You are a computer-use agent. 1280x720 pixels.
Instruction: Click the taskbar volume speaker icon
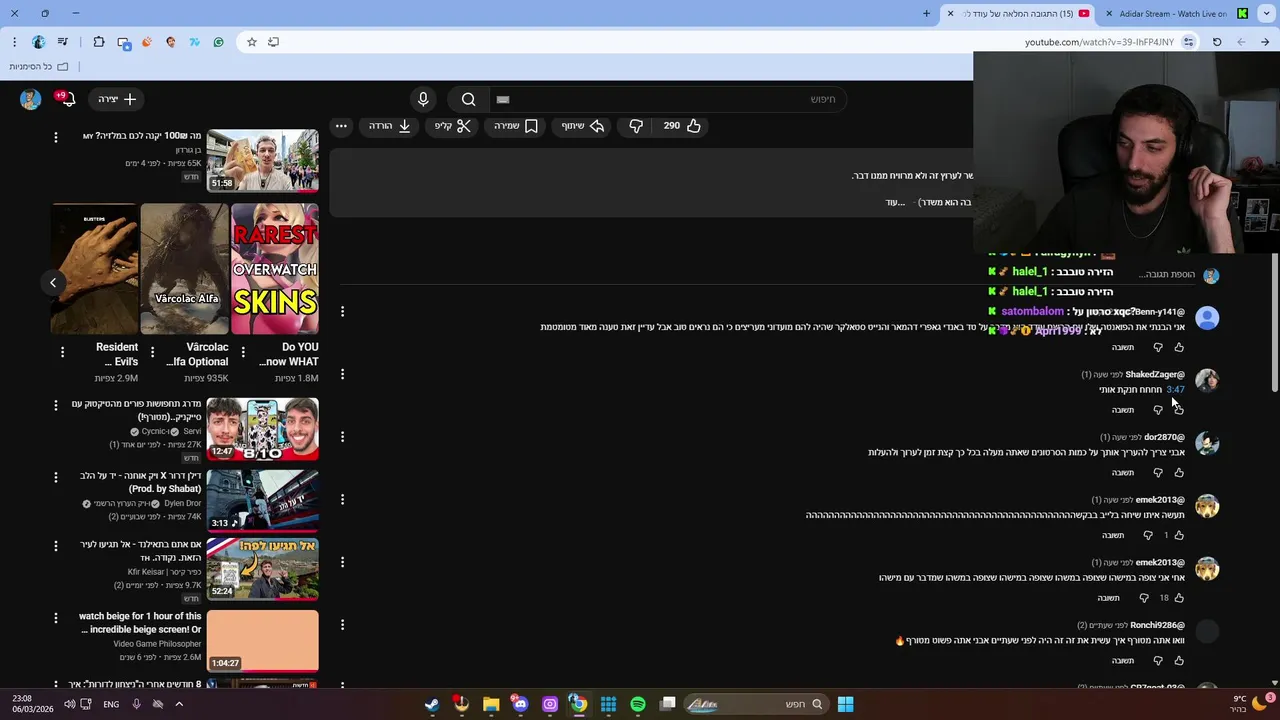point(69,704)
